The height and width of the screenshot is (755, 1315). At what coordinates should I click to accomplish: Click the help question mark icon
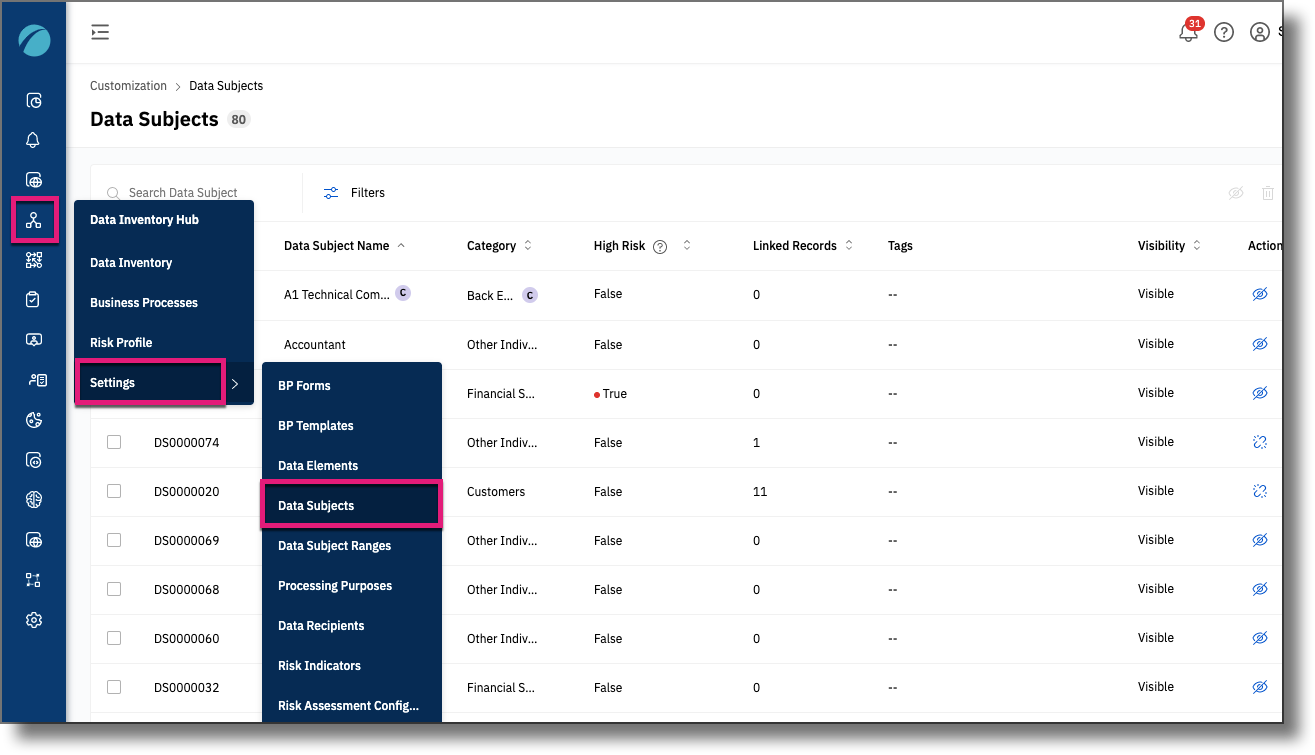[1224, 31]
